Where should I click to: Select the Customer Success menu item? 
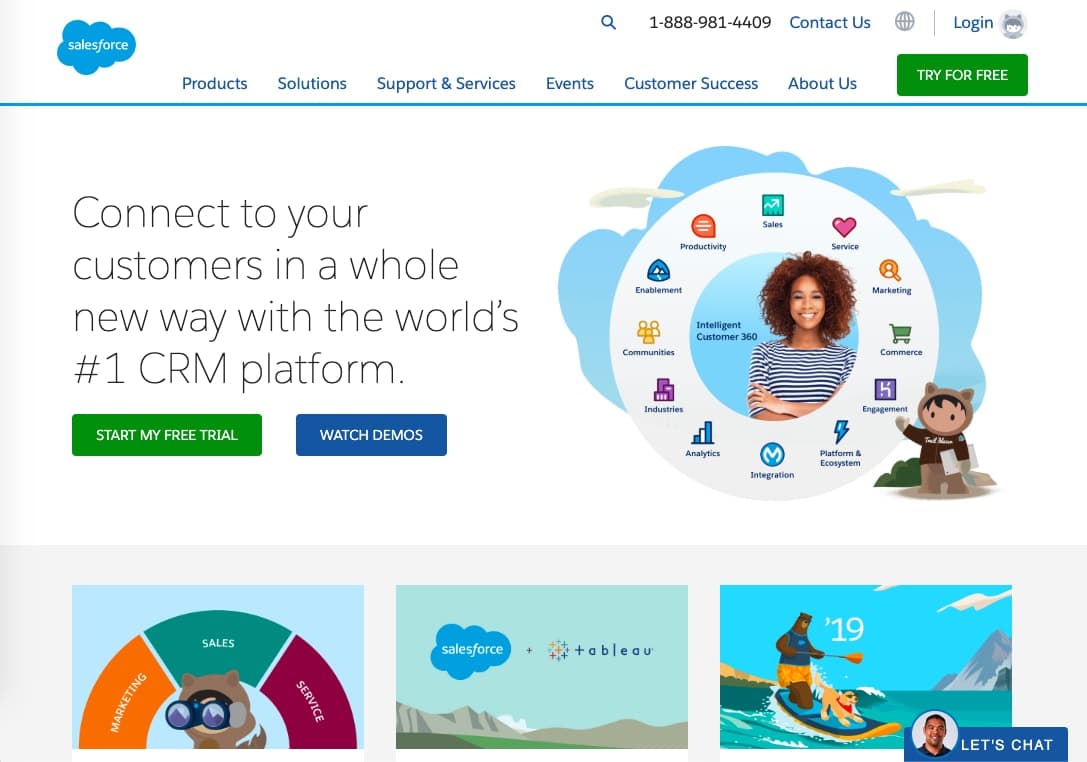(691, 84)
